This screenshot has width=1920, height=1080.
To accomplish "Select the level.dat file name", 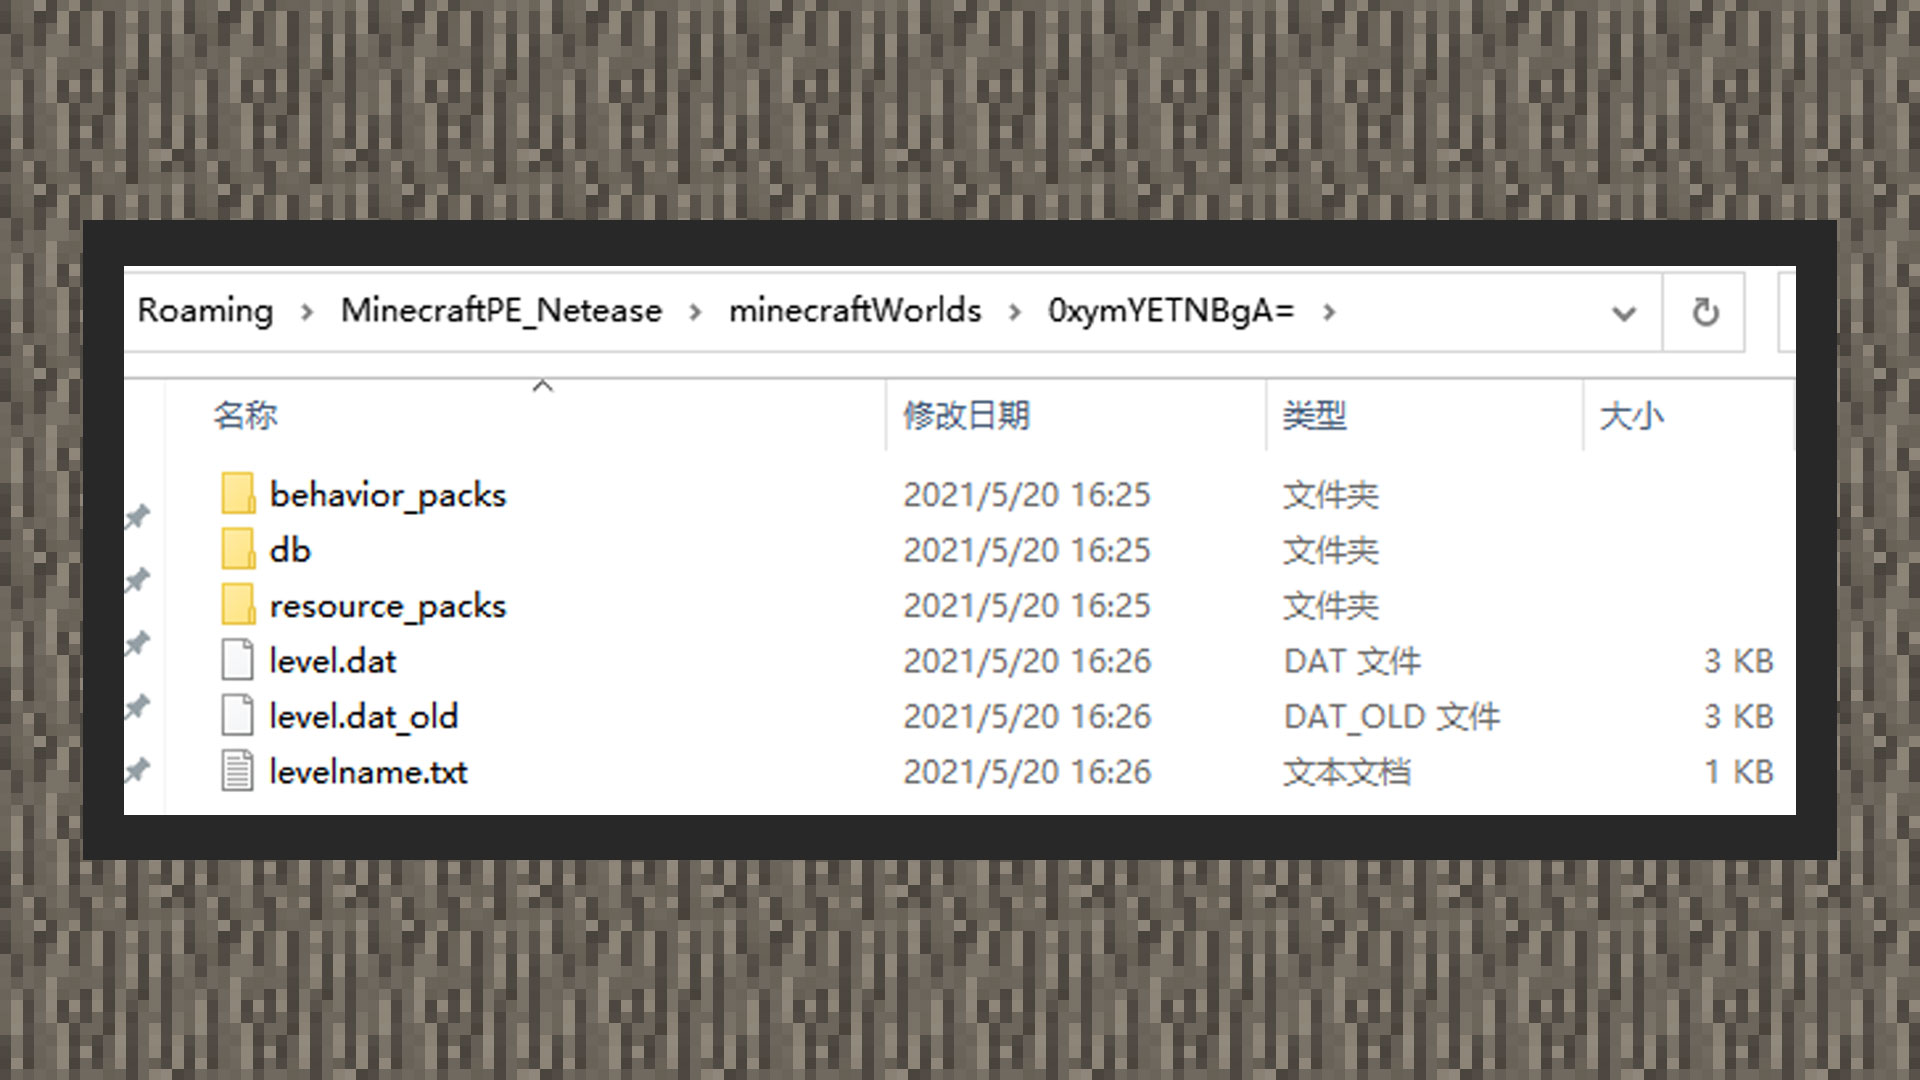I will pyautogui.click(x=333, y=661).
